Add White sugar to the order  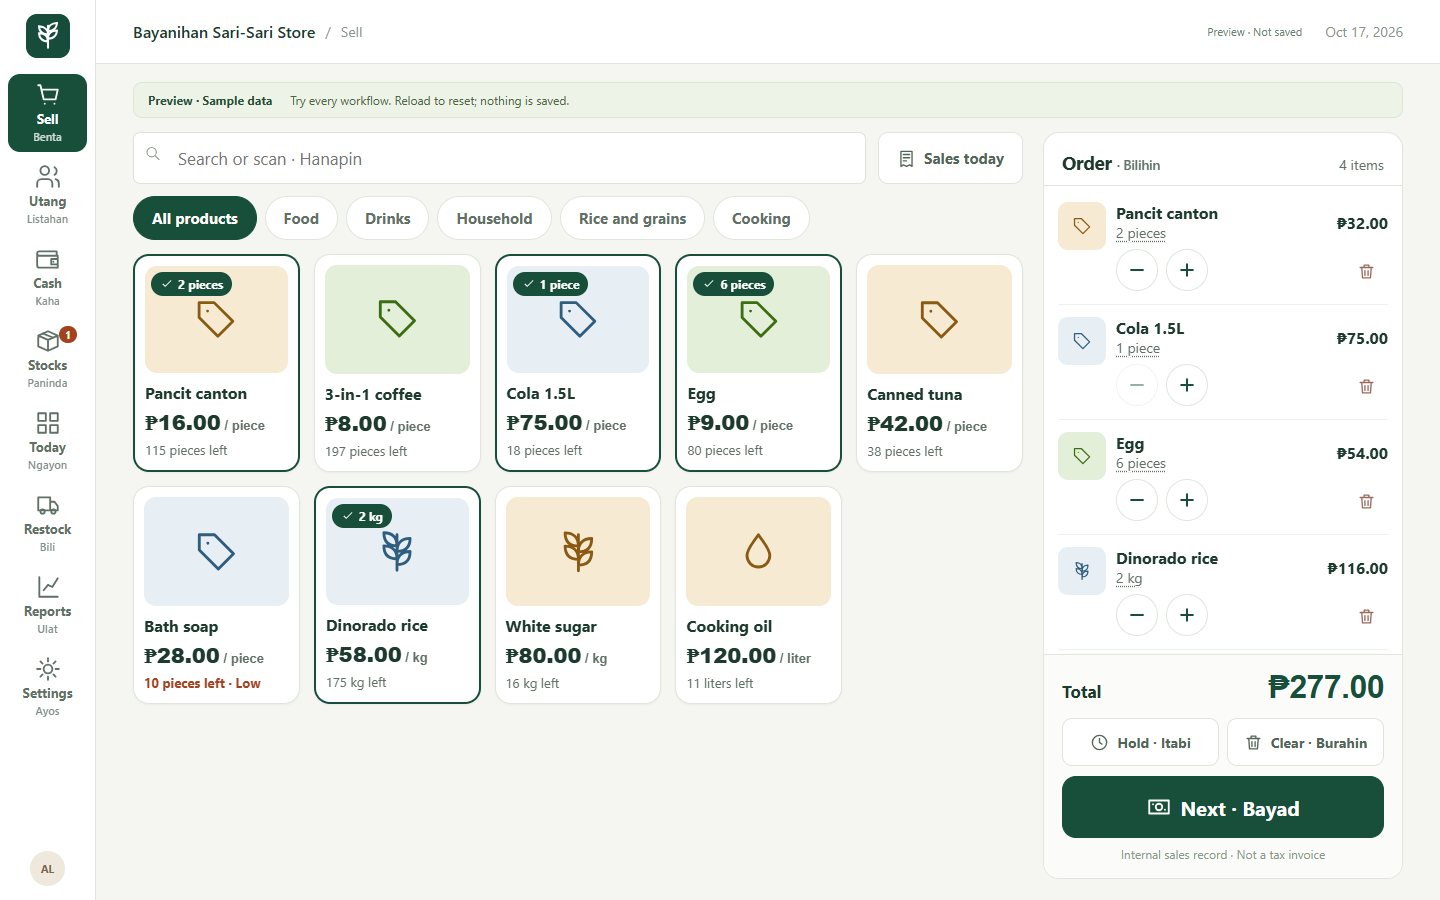point(578,595)
